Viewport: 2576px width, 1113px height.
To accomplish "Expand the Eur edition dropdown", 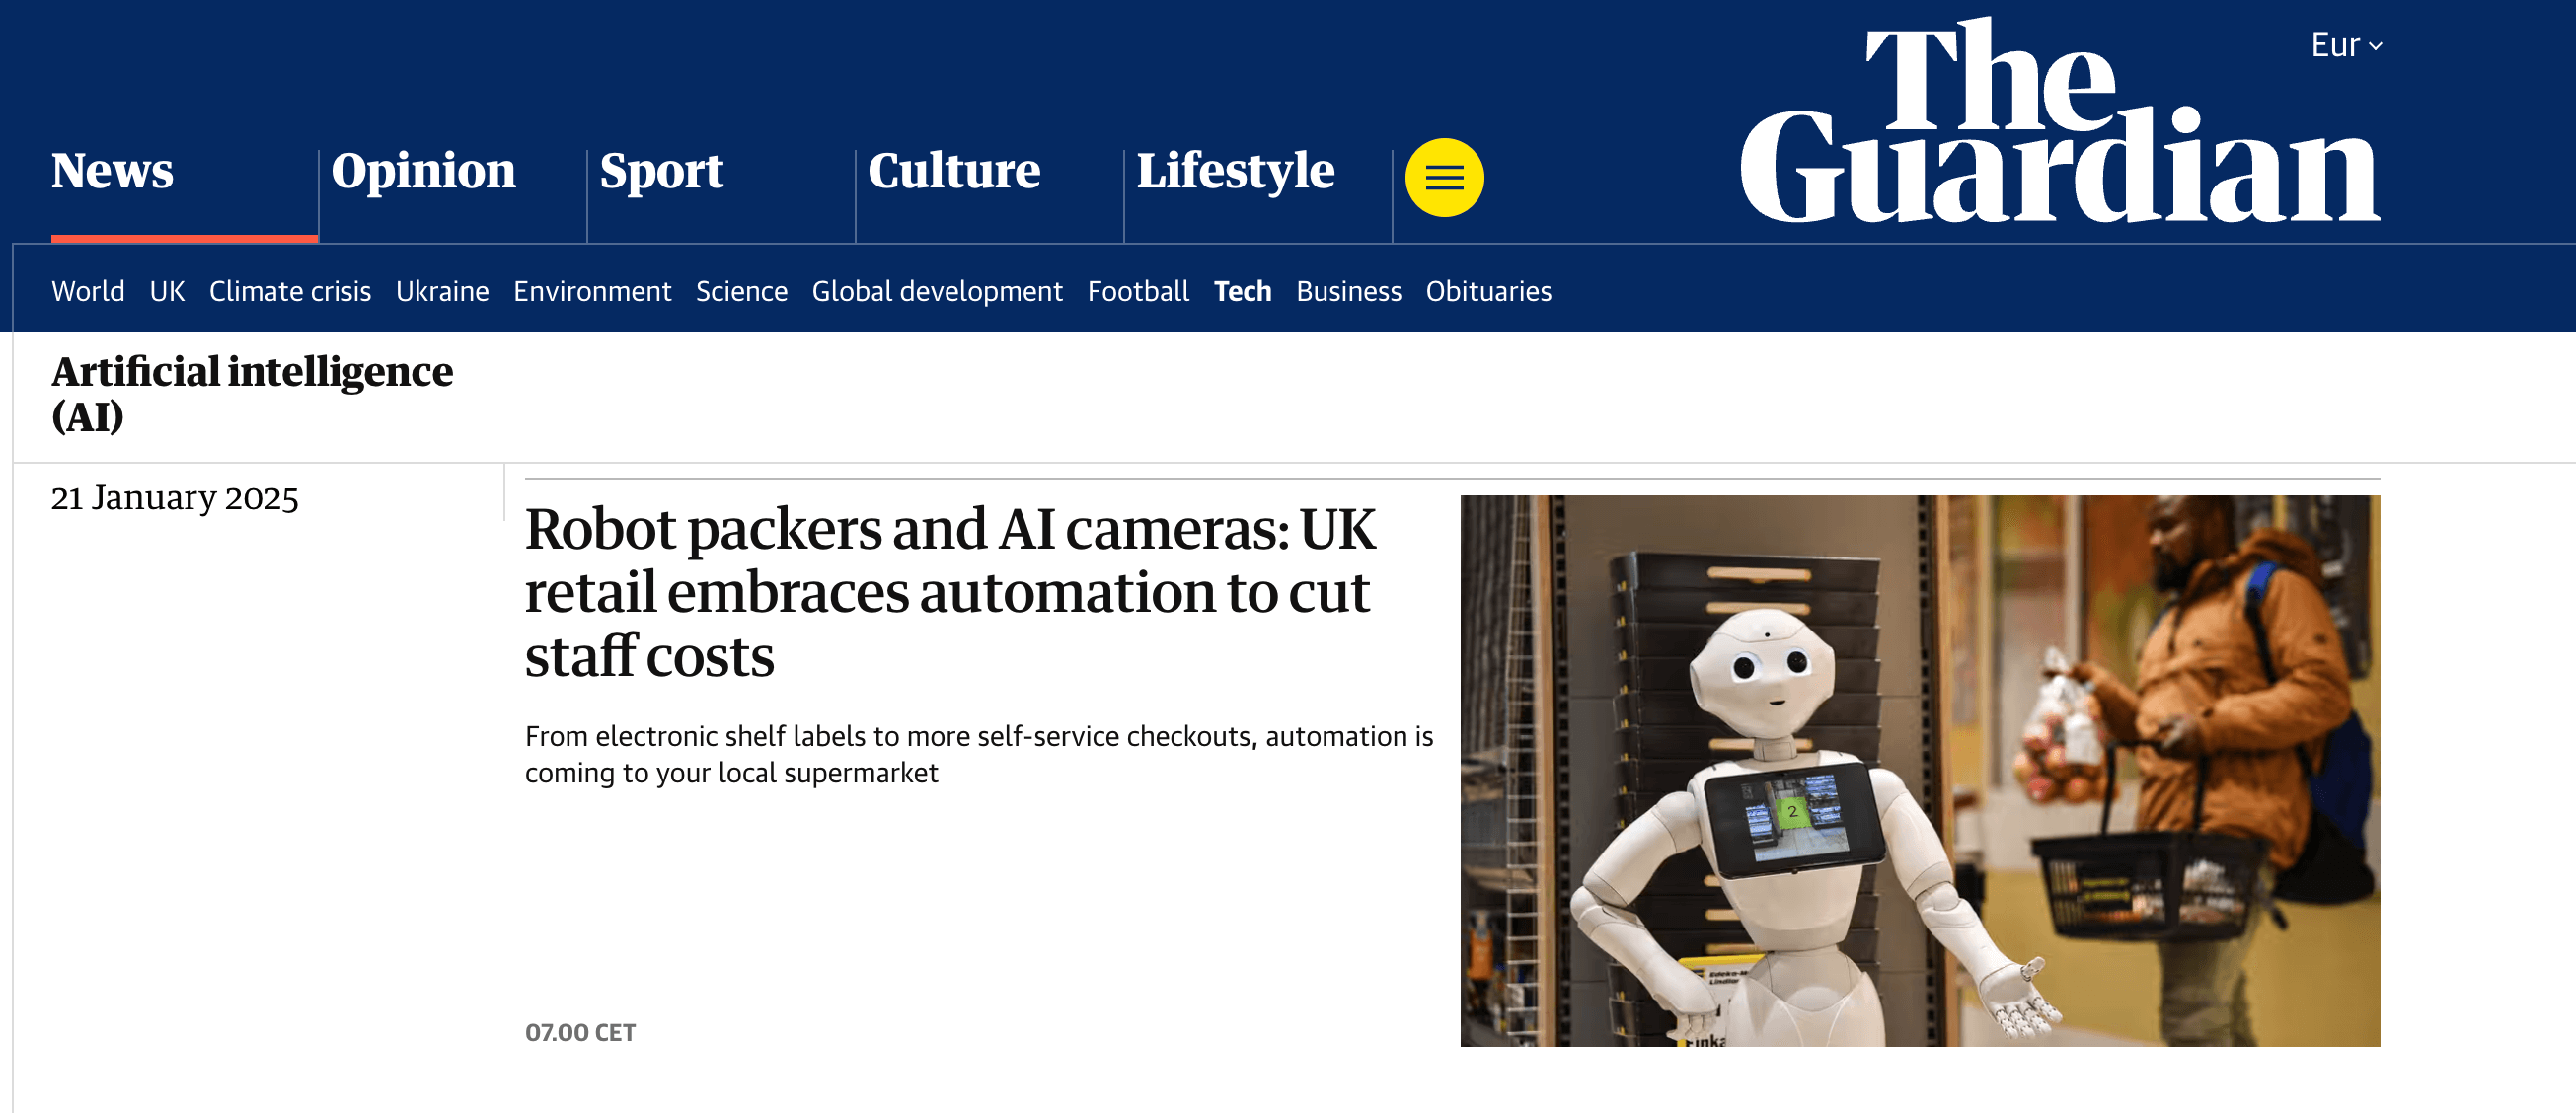I will click(2346, 45).
